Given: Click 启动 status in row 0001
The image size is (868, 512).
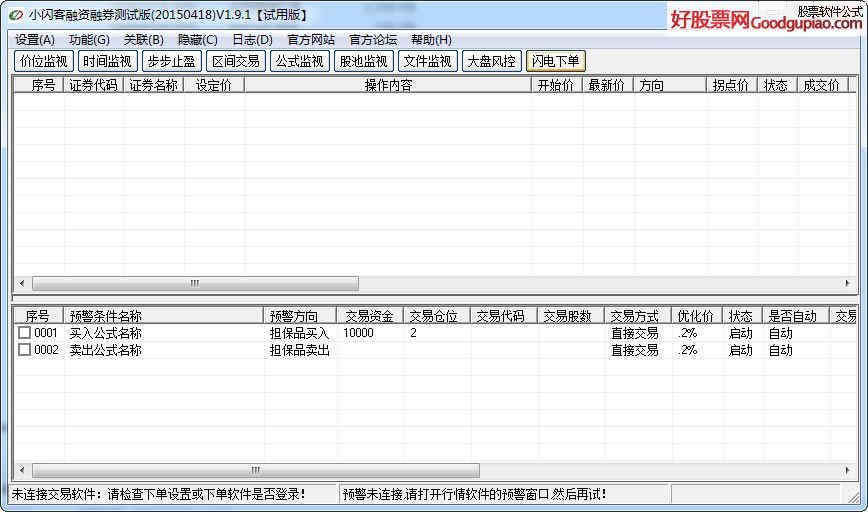Looking at the screenshot, I should [741, 333].
